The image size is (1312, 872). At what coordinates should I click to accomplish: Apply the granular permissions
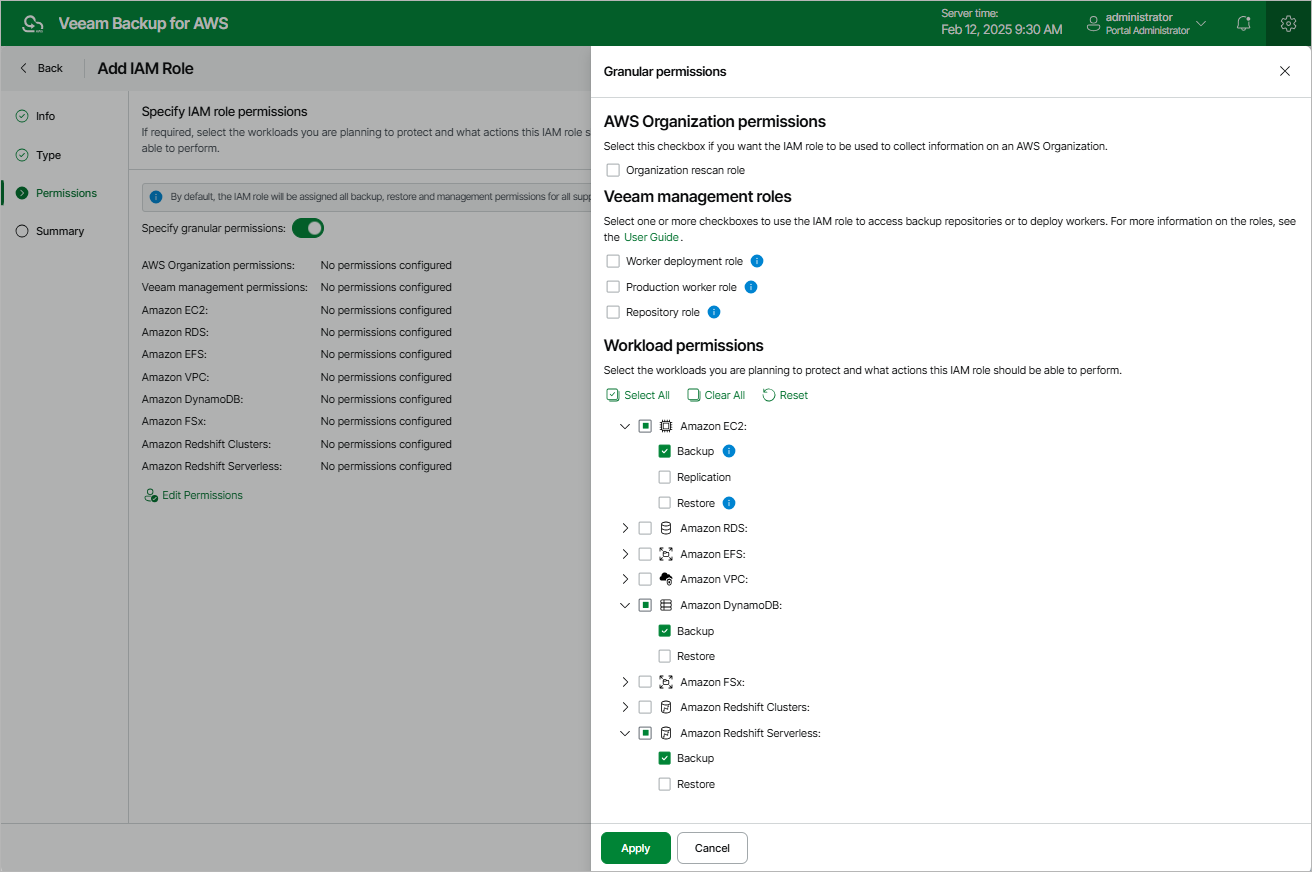click(x=636, y=848)
